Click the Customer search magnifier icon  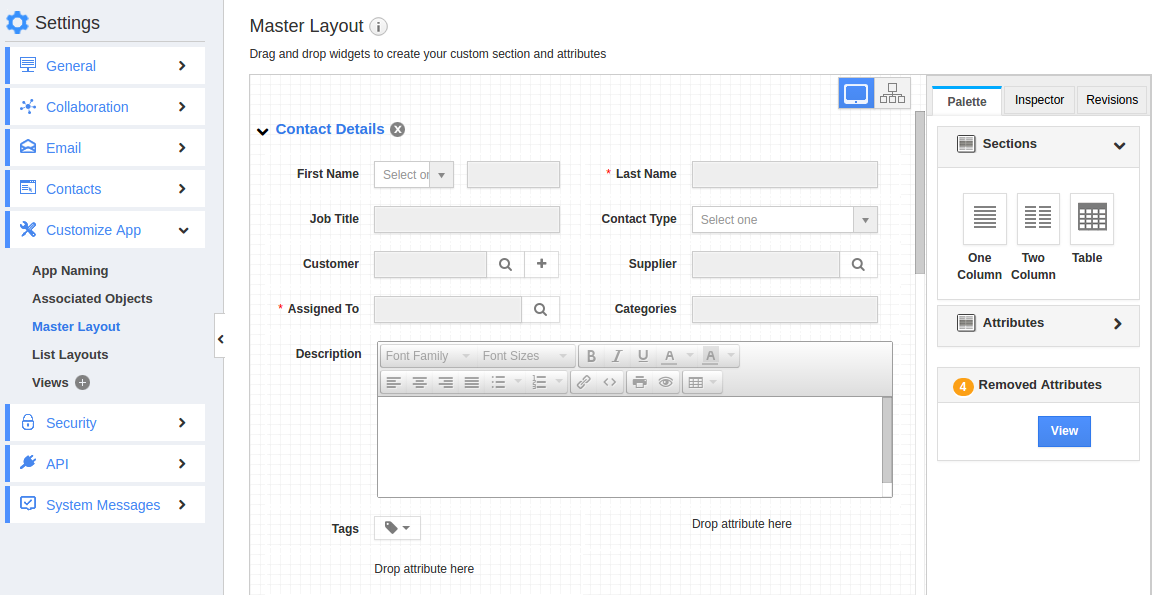[505, 264]
